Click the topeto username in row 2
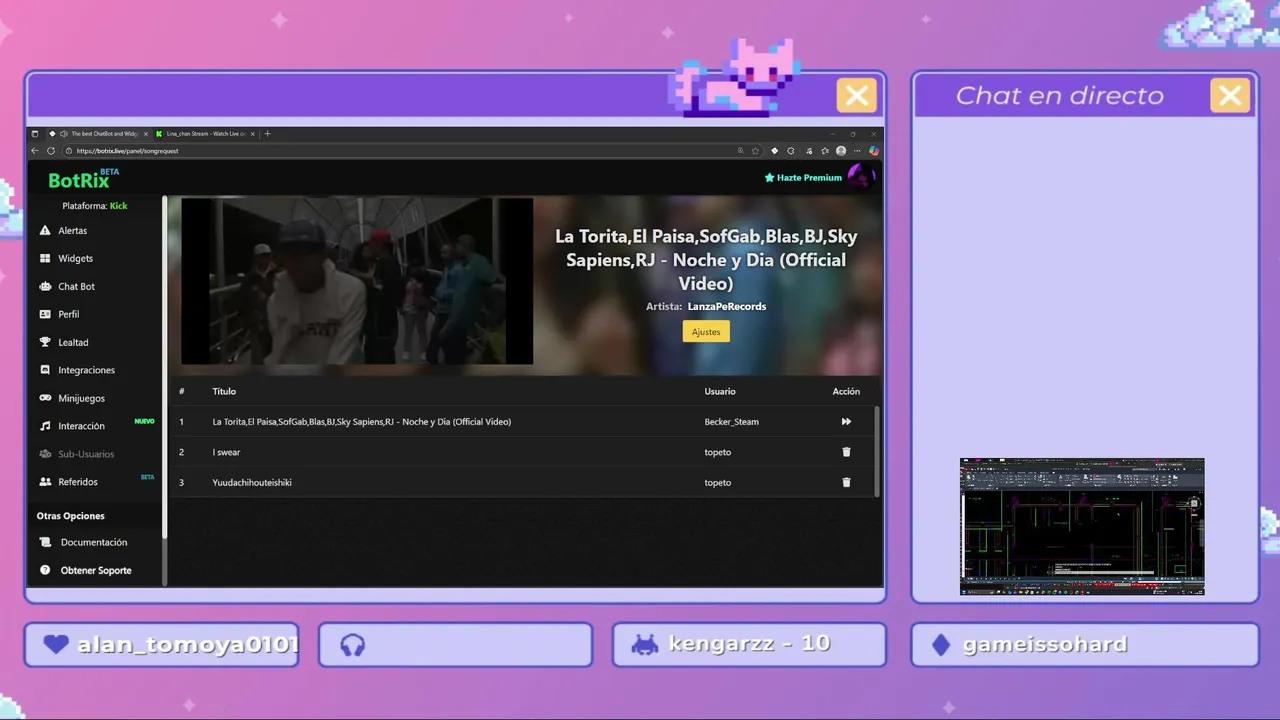This screenshot has width=1280, height=720. [x=717, y=452]
